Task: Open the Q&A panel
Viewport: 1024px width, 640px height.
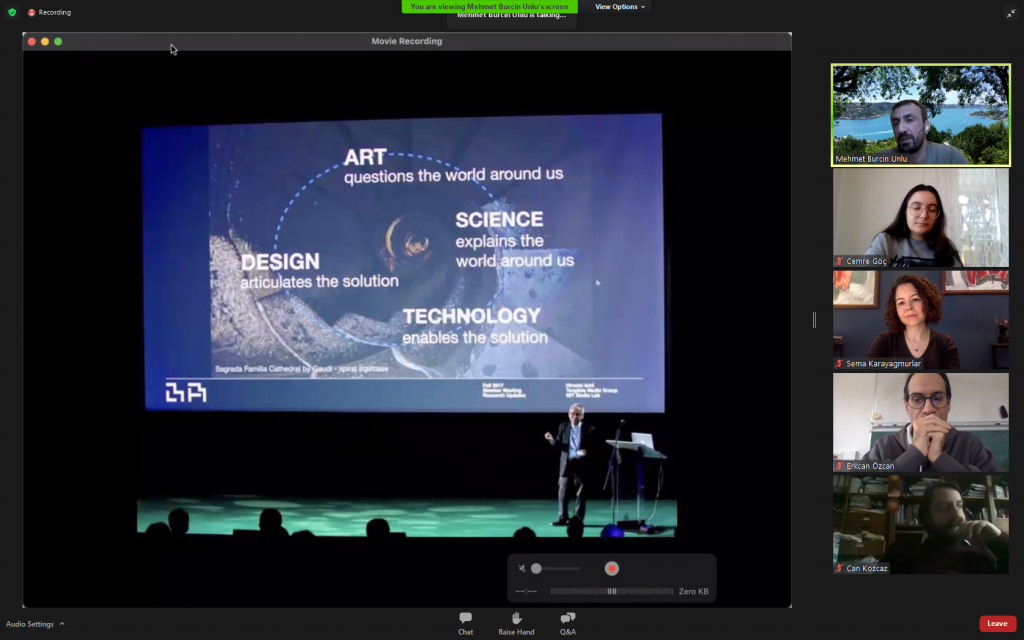Action: (x=567, y=623)
